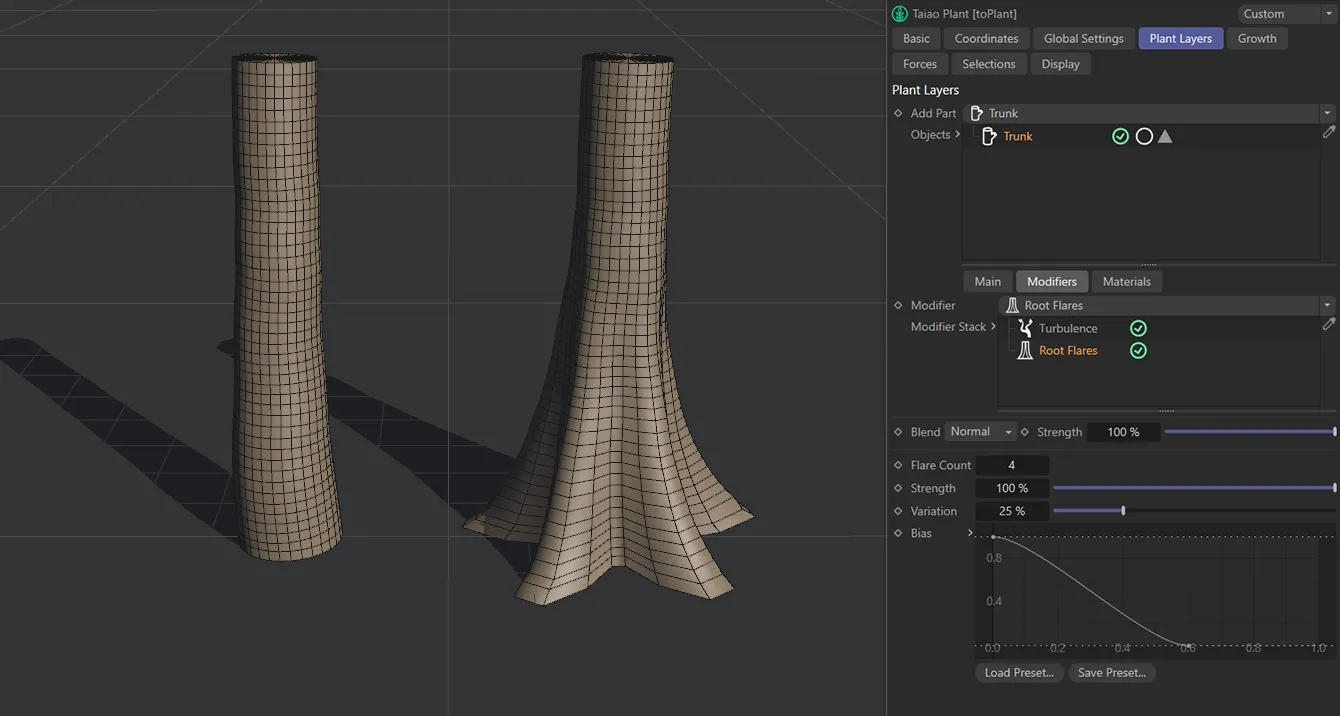
Task: Open the Blend mode dropdown showing Normal
Action: [x=980, y=431]
